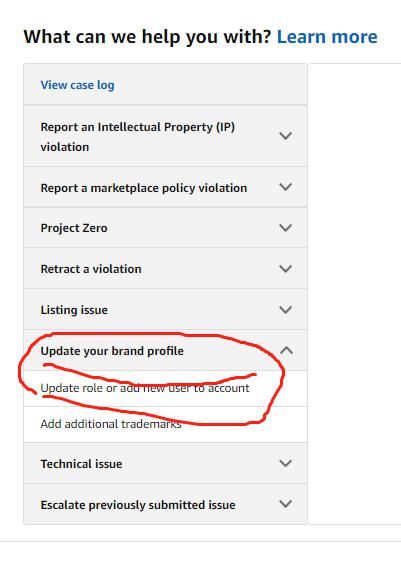This screenshot has width=401, height=566.
Task: Click the Listing issue heading
Action: pos(74,310)
